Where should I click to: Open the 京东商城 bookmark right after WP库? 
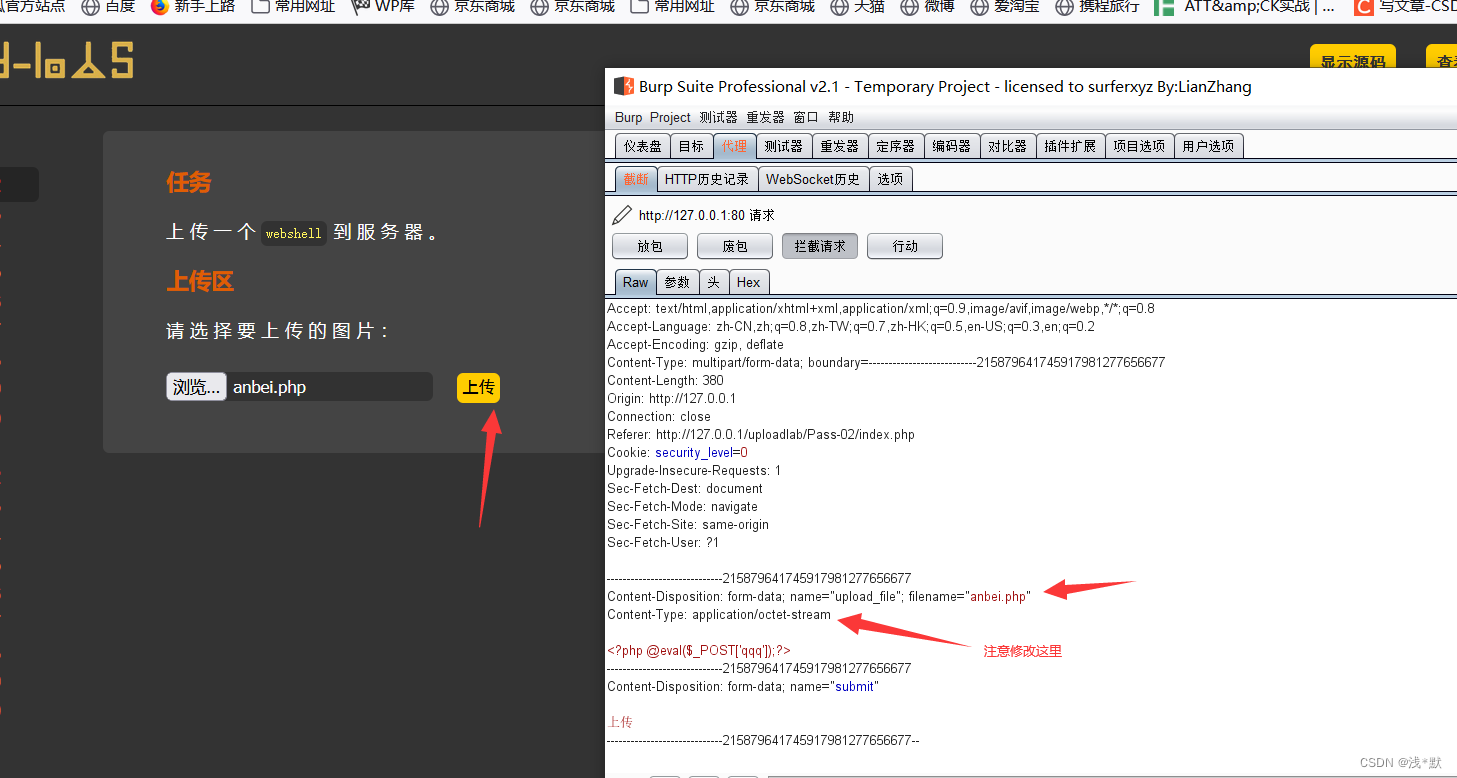(472, 7)
